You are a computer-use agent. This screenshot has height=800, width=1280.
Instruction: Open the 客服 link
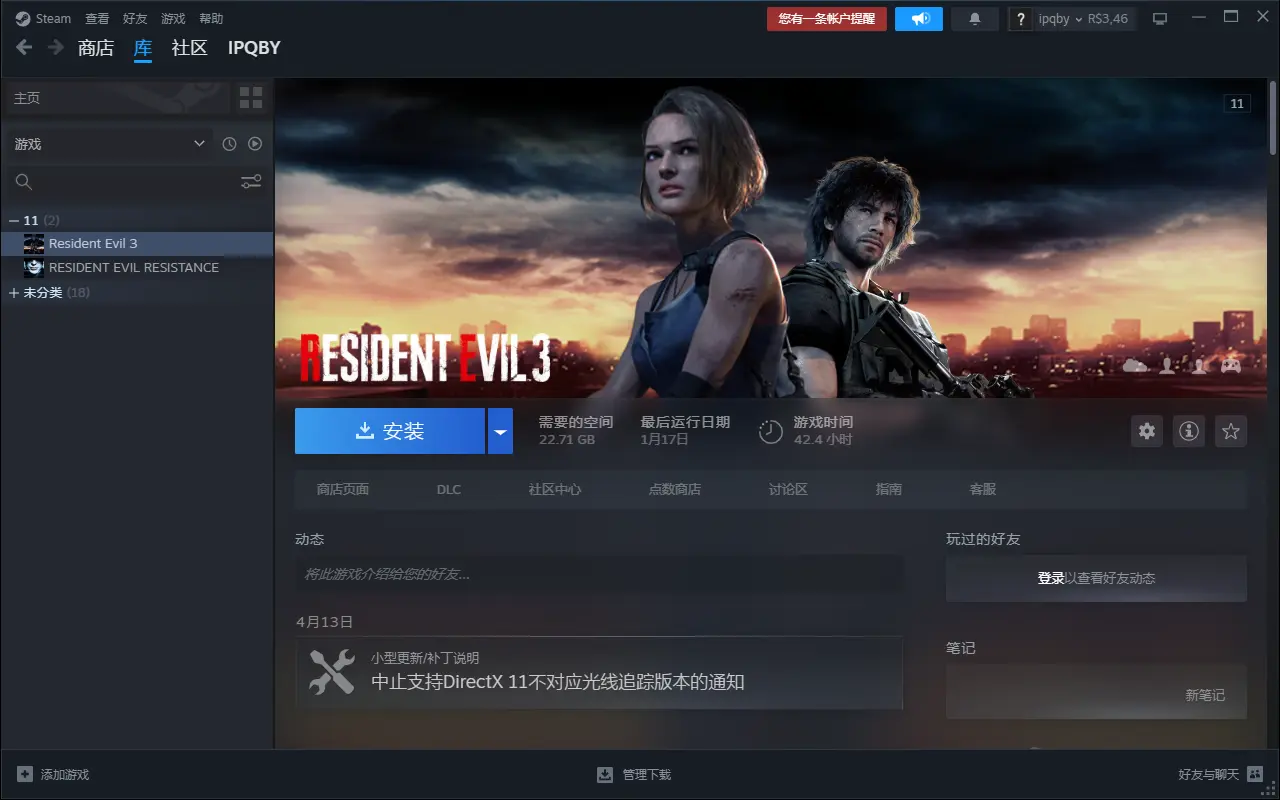click(983, 489)
